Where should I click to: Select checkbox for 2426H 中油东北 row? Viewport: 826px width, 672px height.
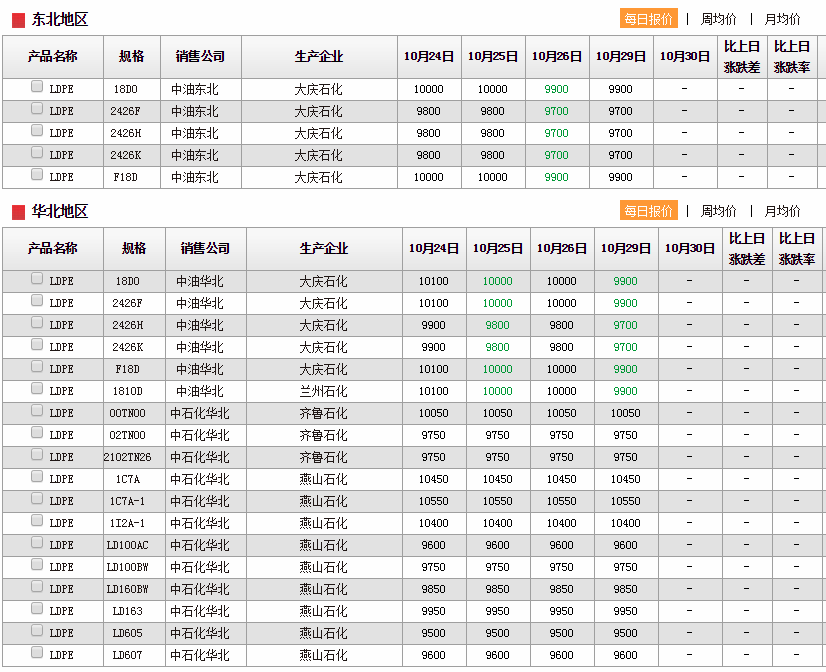37,130
